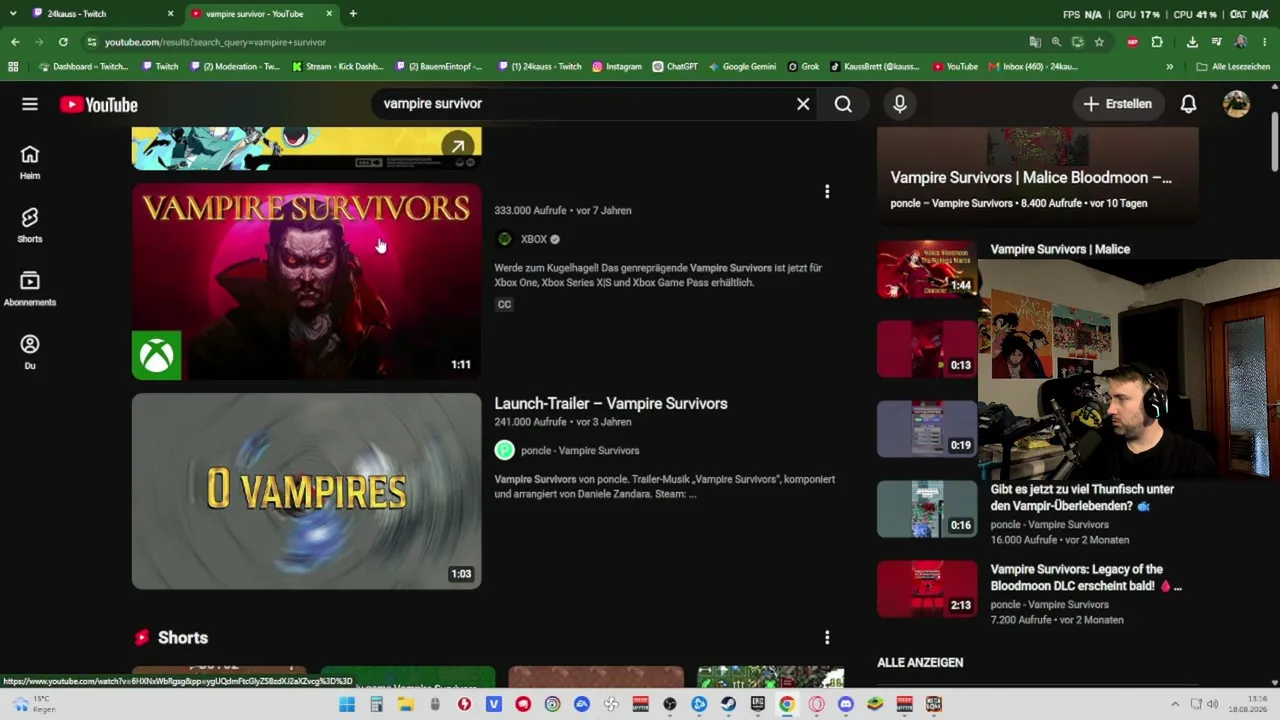Click the Chrome address bar URL
This screenshot has height=720, width=1280.
click(215, 42)
